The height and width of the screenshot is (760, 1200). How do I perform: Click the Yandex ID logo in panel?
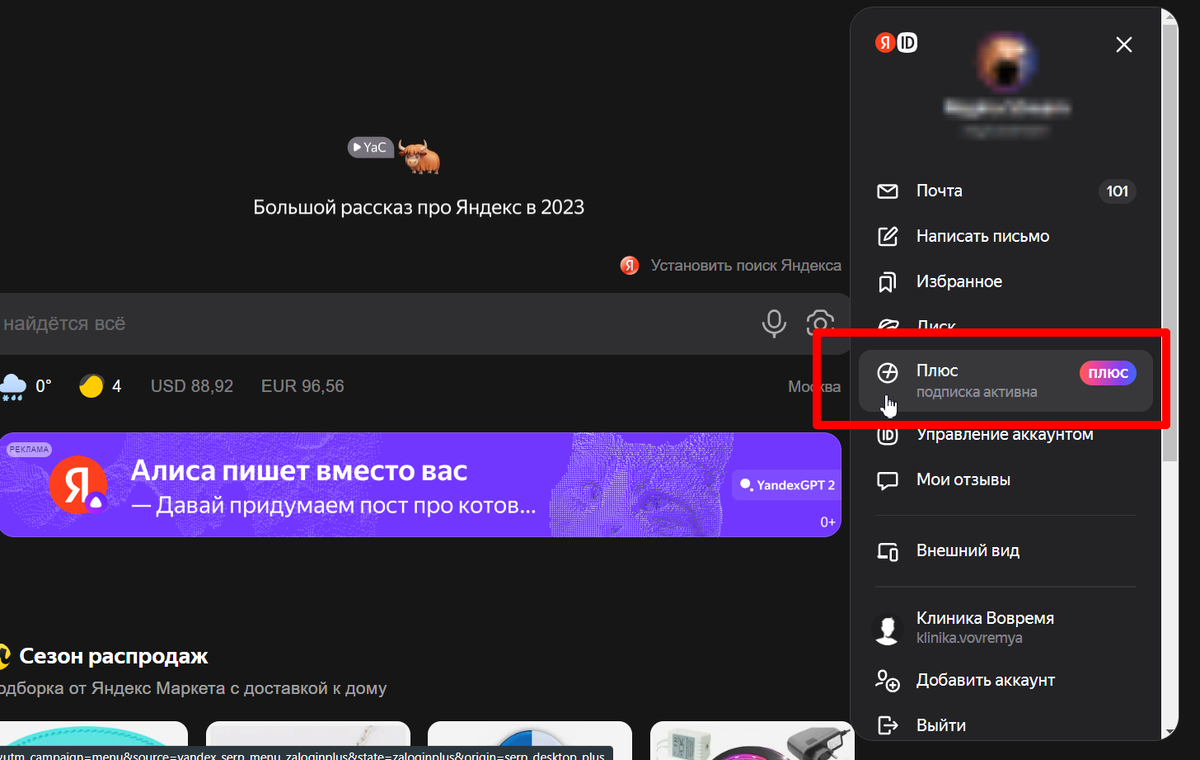point(897,43)
